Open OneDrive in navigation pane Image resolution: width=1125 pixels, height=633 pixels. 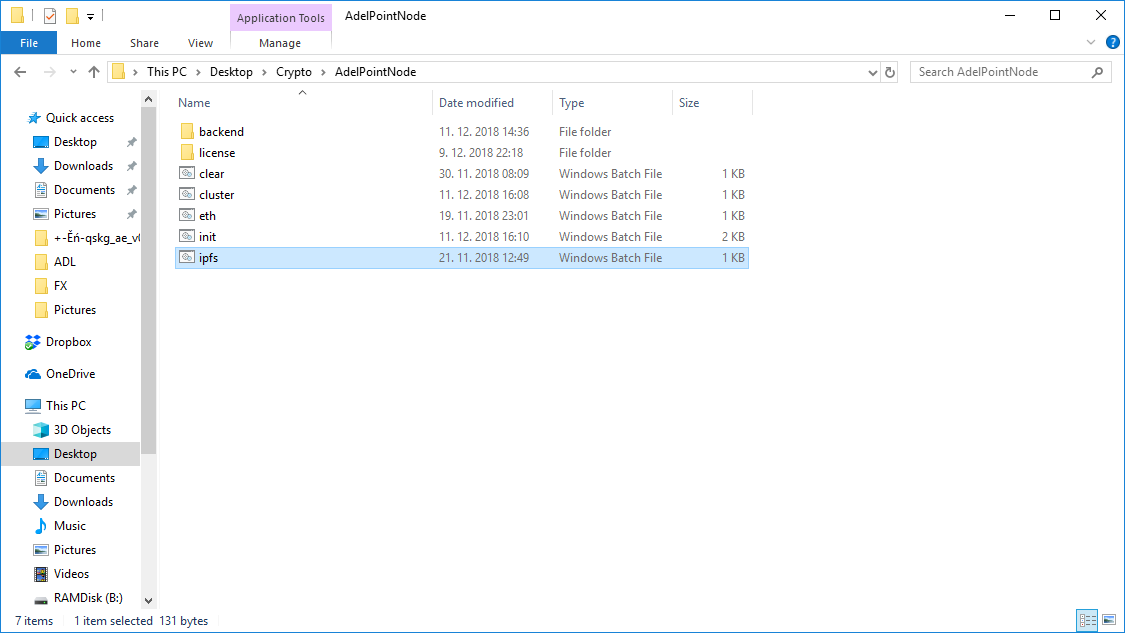[70, 374]
